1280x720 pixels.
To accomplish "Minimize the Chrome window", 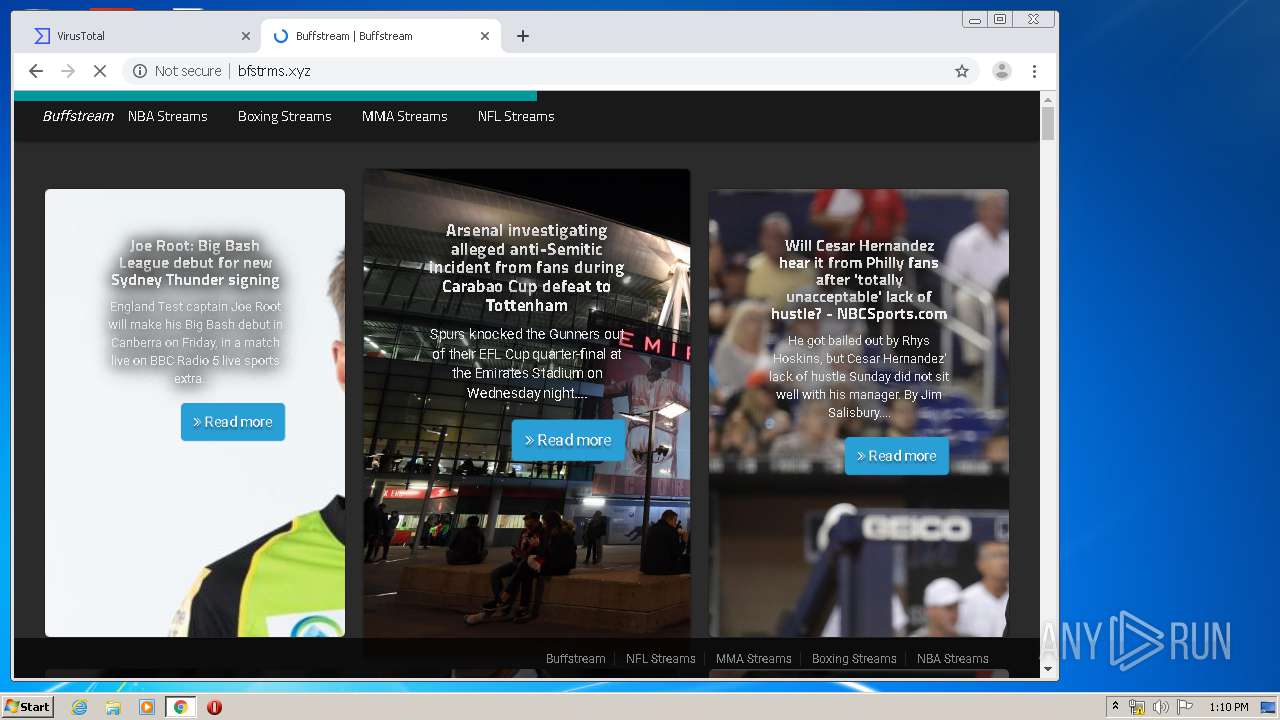I will (975, 19).
